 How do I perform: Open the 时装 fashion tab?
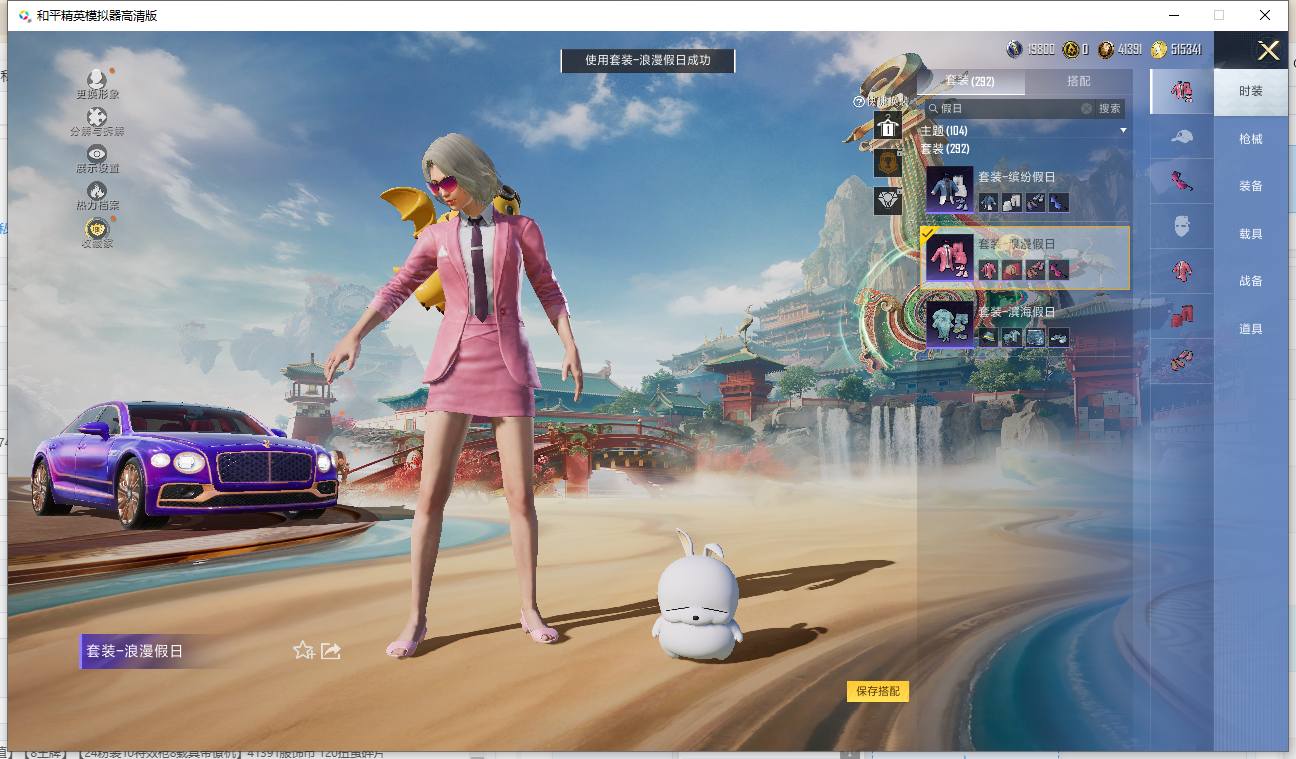click(x=1251, y=91)
